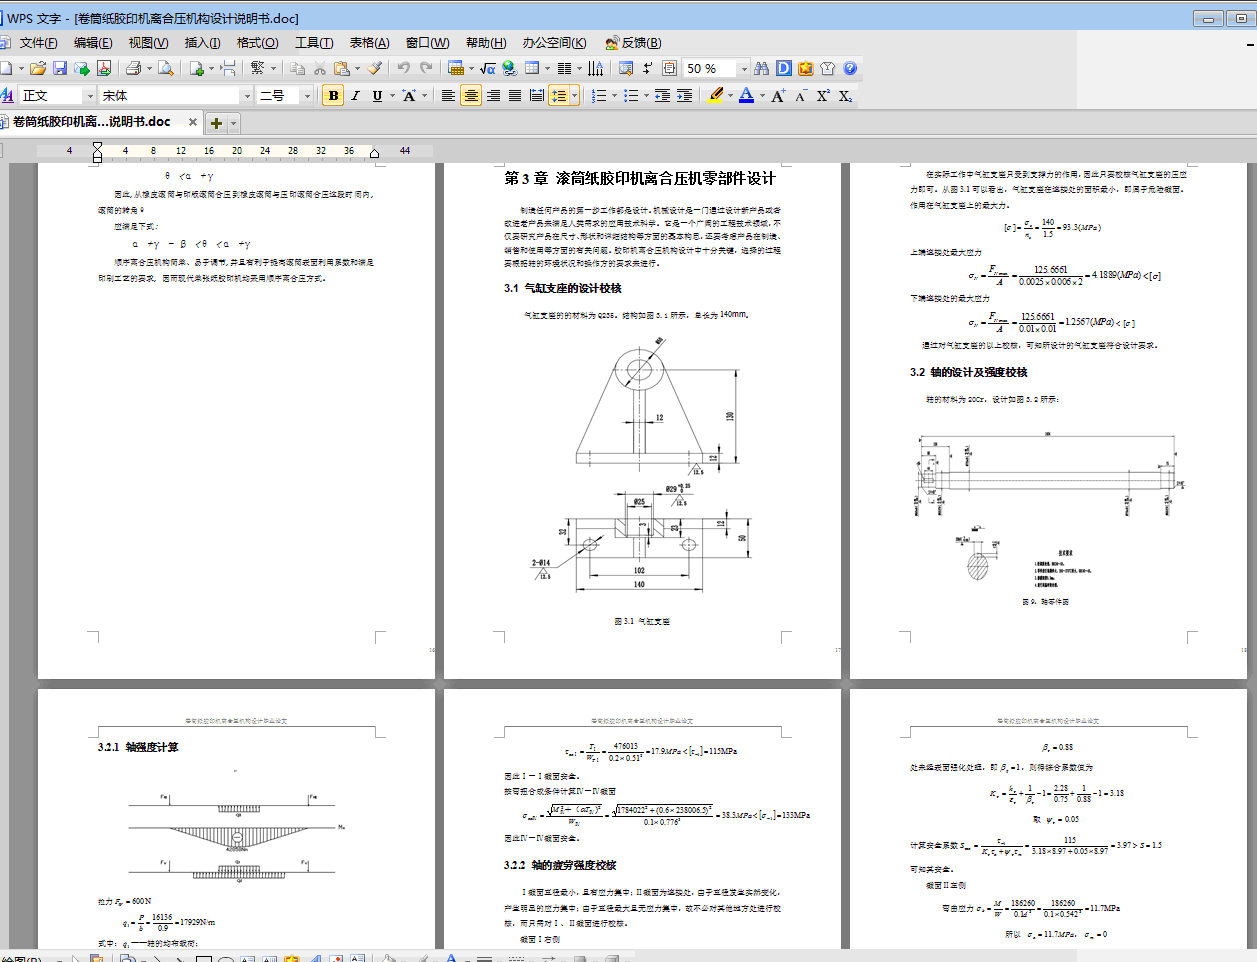1257x962 pixels.
Task: Expand the numbered list options arrow
Action: tap(614, 96)
